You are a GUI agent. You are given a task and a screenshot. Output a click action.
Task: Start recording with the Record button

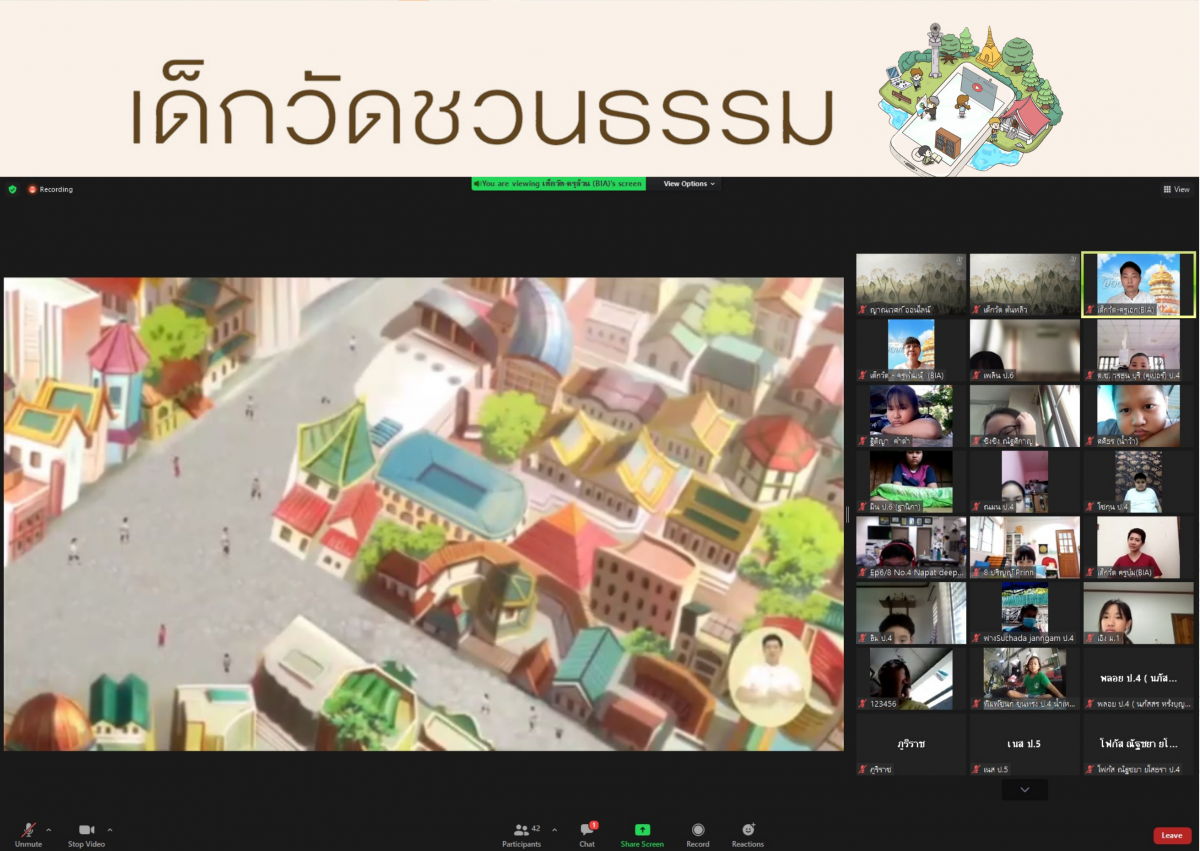point(698,831)
